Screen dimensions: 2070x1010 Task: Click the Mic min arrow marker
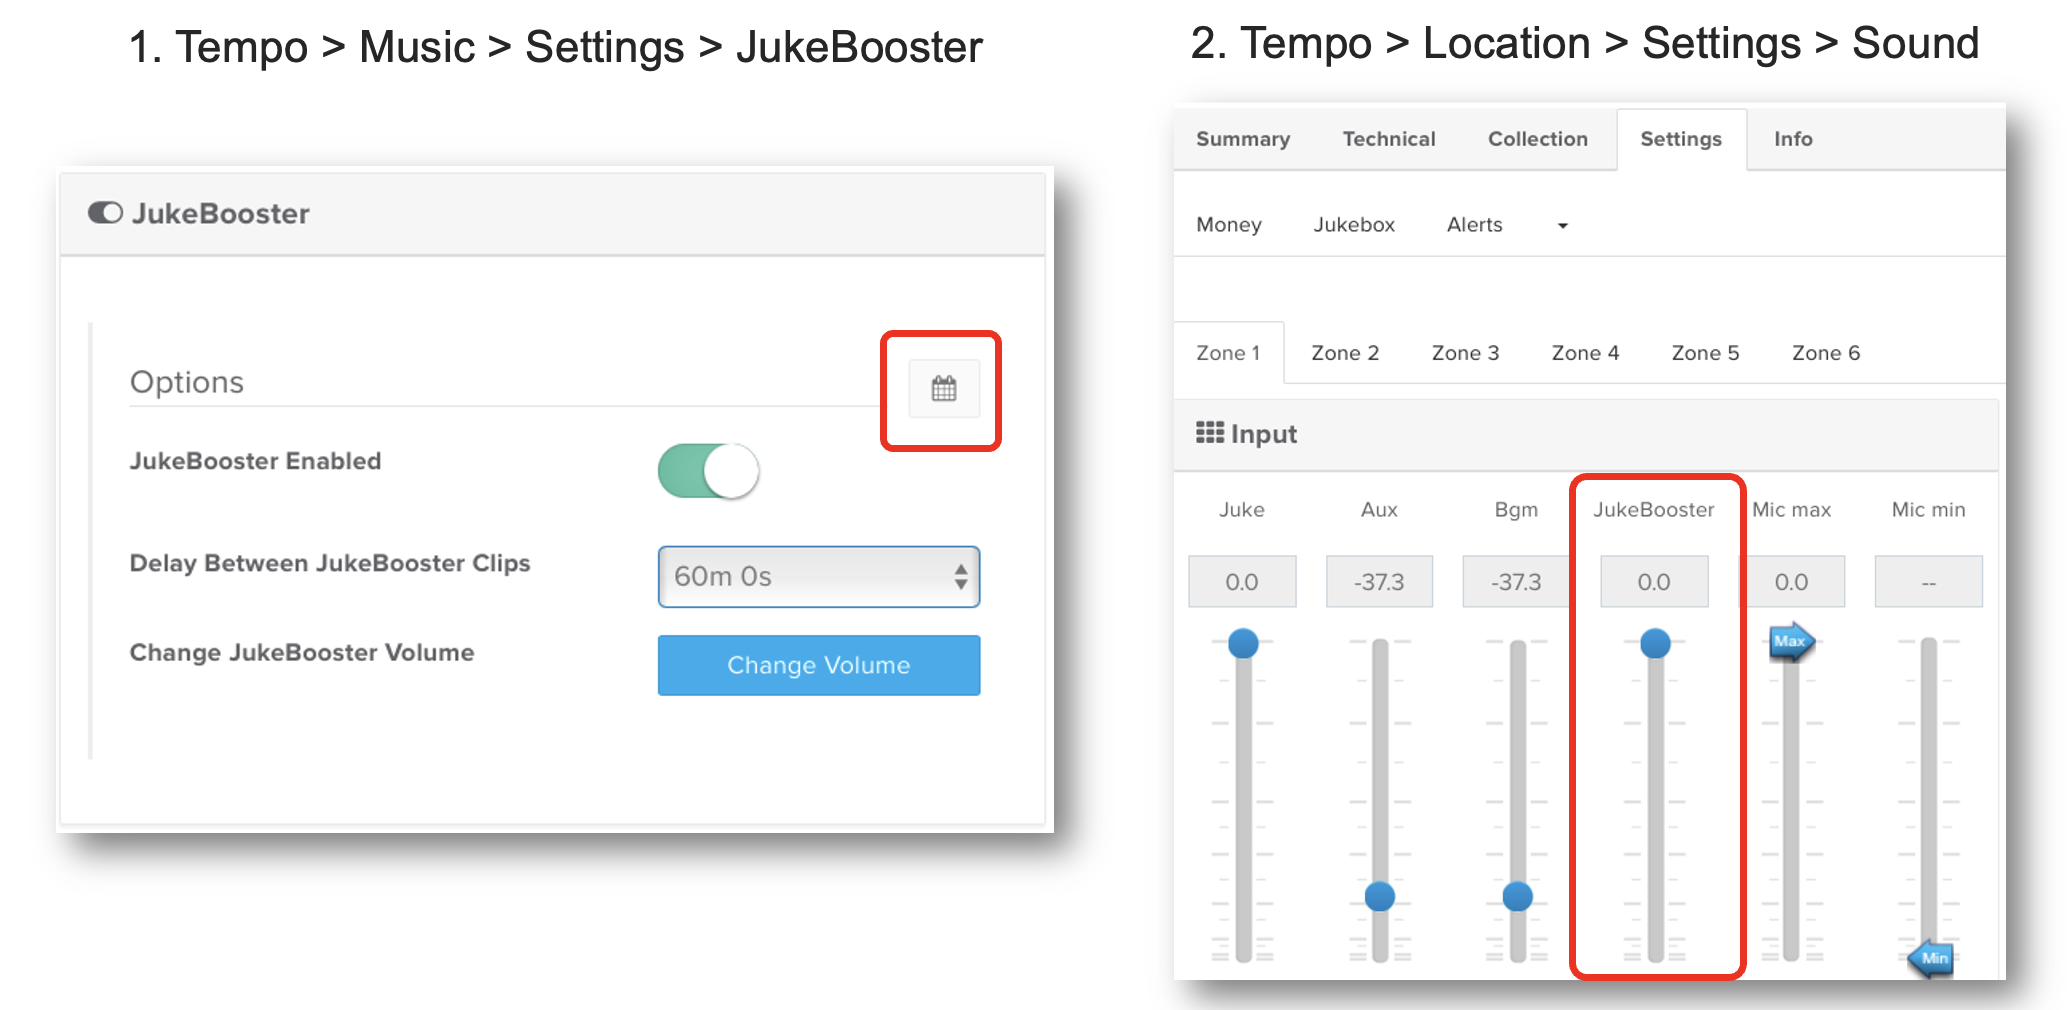(x=1931, y=958)
